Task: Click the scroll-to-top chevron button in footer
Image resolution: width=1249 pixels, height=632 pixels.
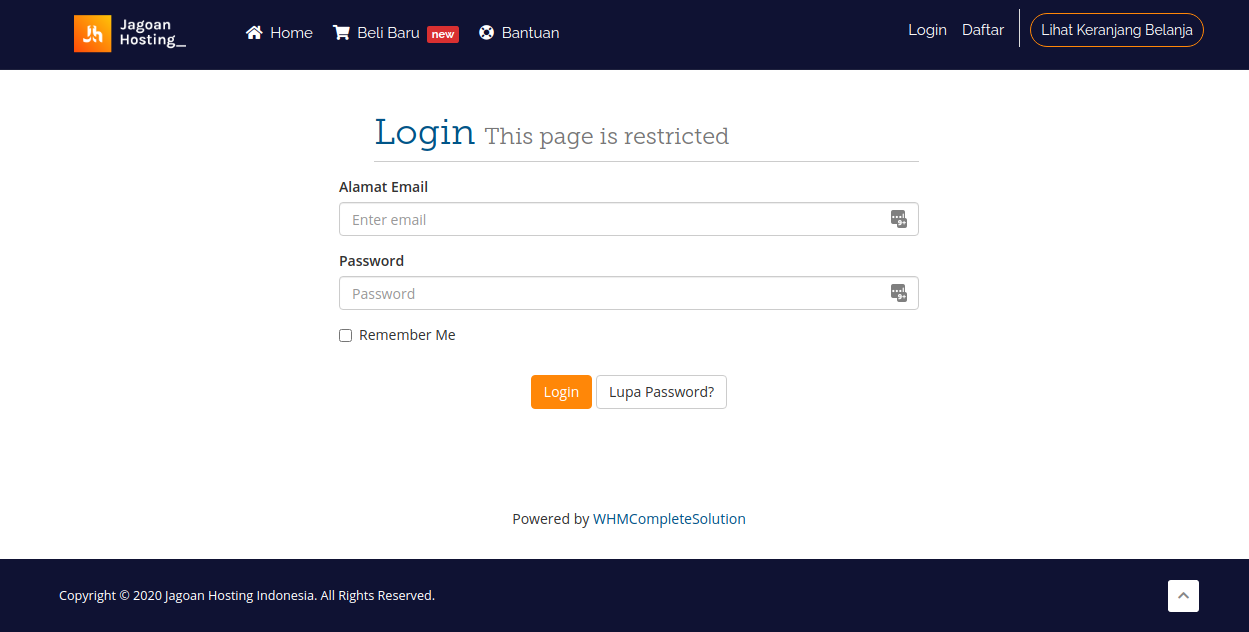Action: [1183, 596]
